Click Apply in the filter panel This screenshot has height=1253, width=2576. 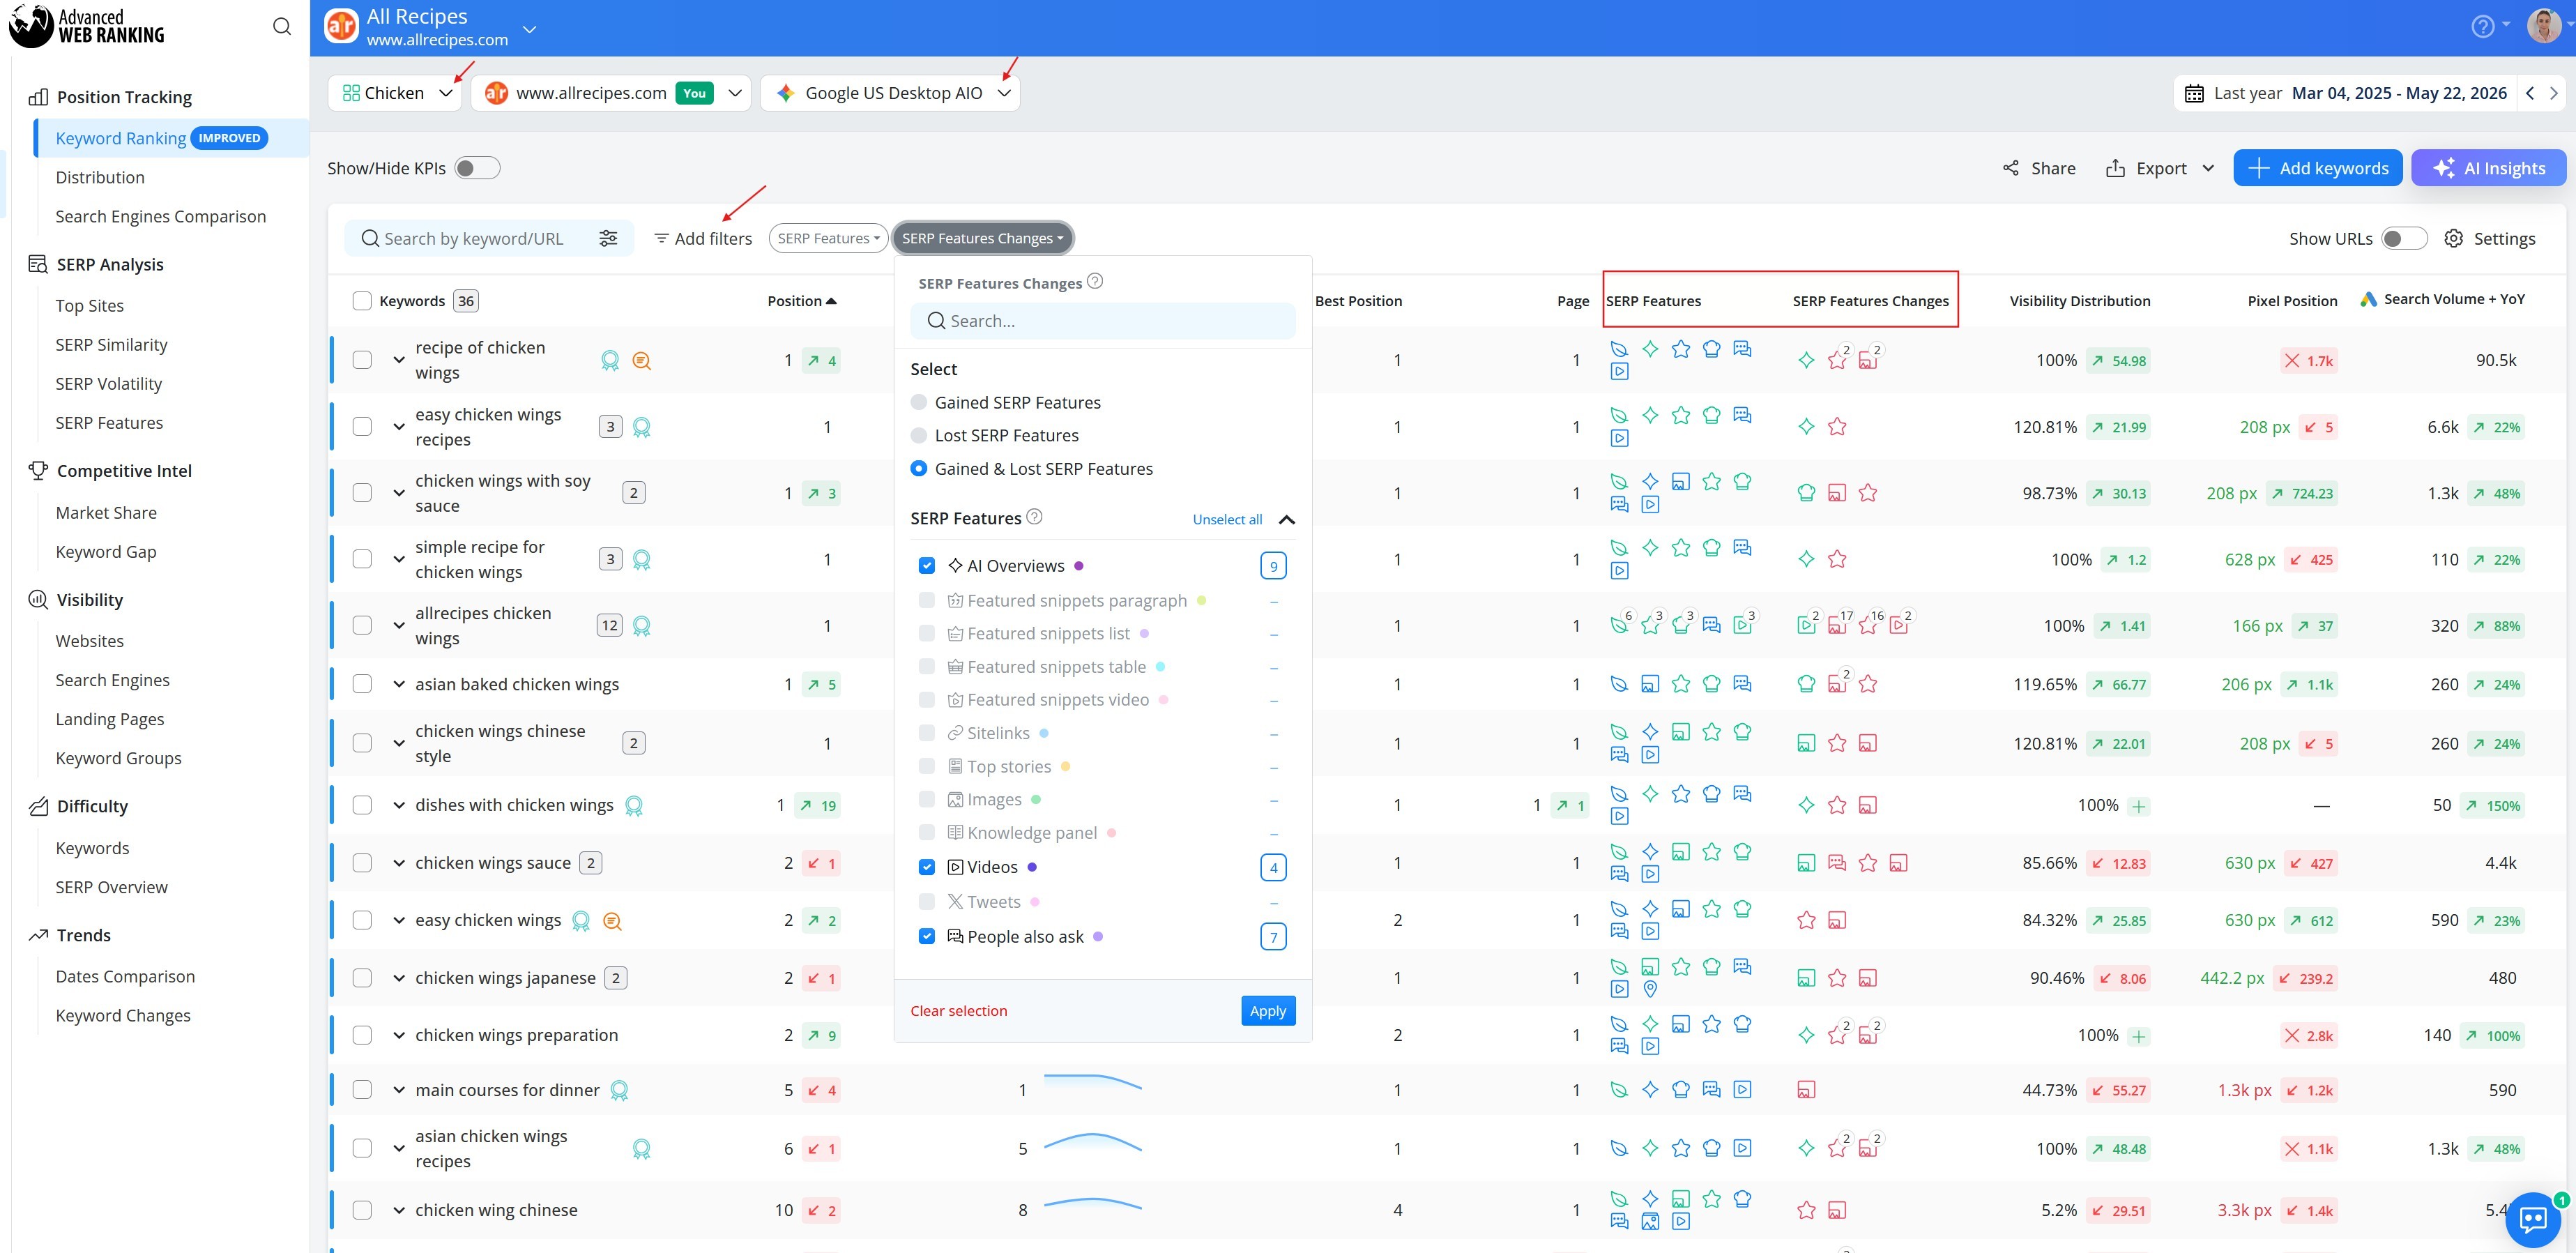(1267, 1010)
